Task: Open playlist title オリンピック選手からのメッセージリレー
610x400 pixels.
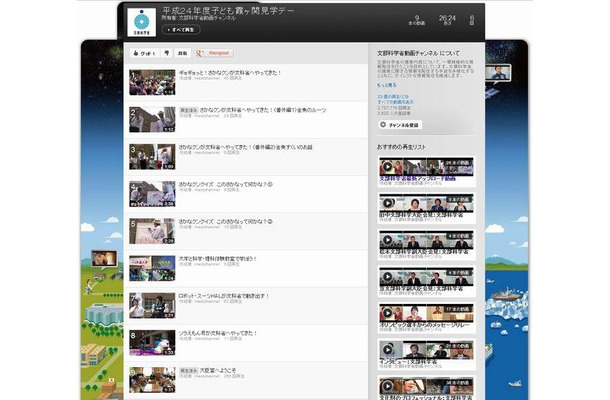Action: click(x=425, y=325)
